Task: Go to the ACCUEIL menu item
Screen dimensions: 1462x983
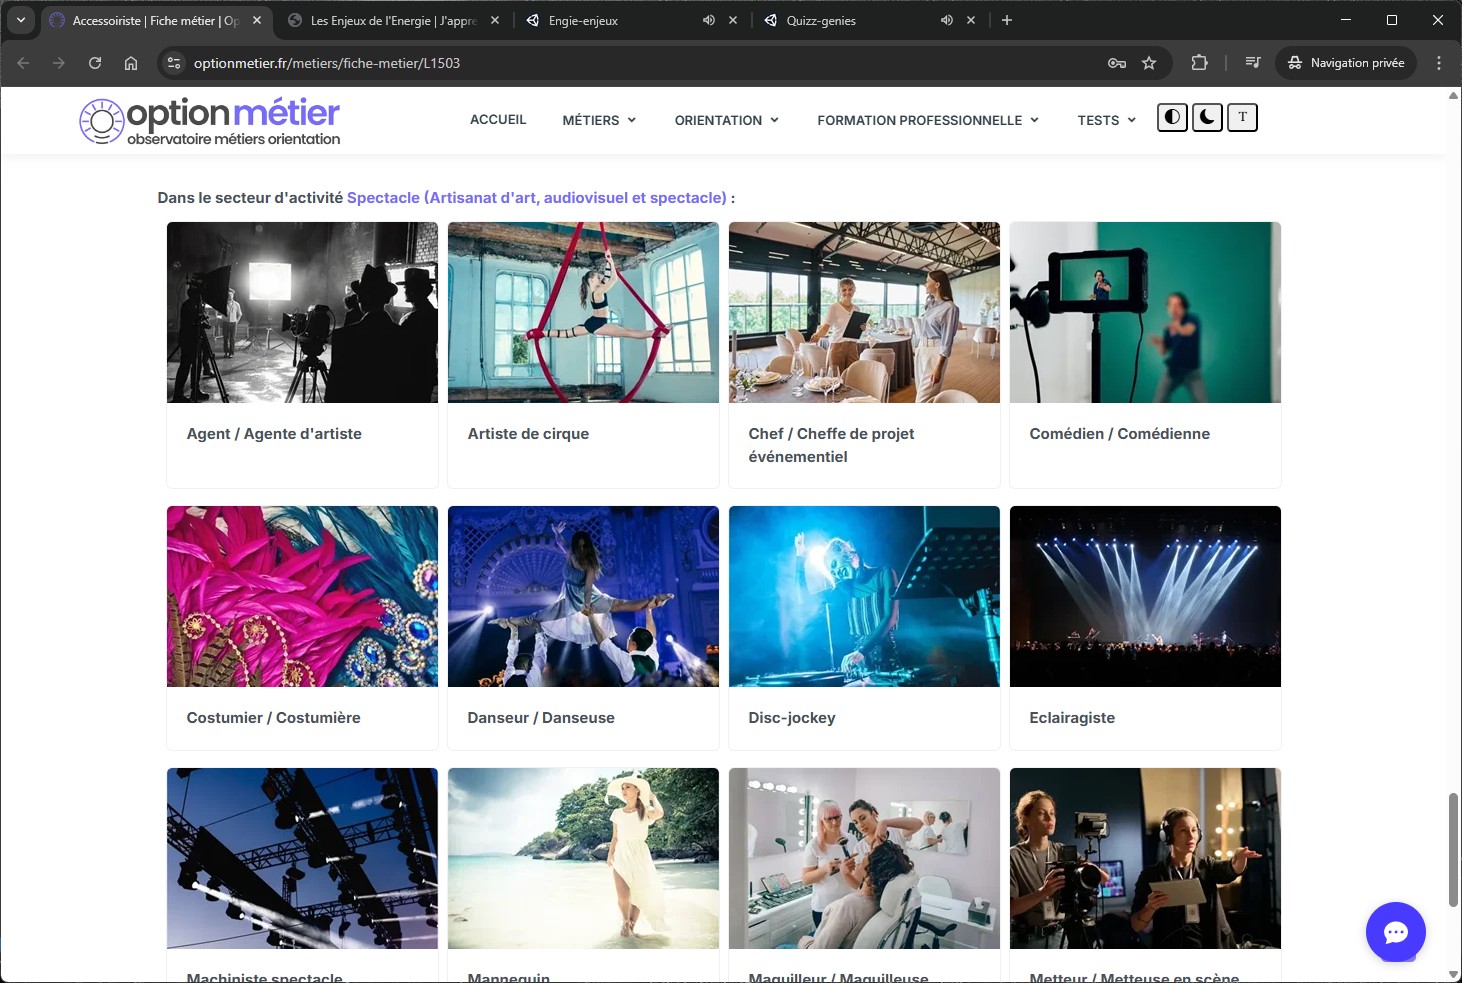Action: pos(498,120)
